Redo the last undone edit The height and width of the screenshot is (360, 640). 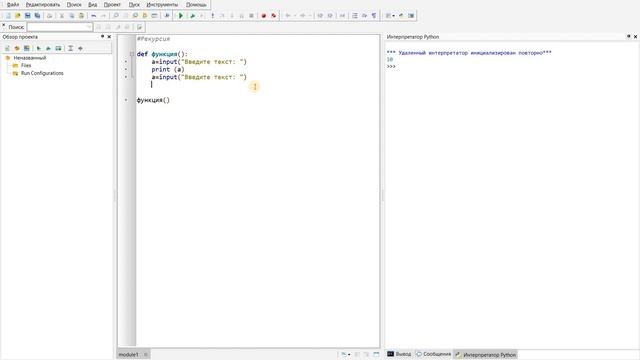(x=103, y=16)
